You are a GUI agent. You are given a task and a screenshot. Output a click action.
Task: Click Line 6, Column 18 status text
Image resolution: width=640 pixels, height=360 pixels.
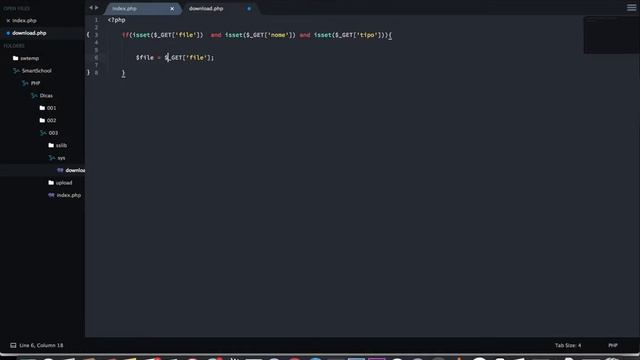point(41,345)
